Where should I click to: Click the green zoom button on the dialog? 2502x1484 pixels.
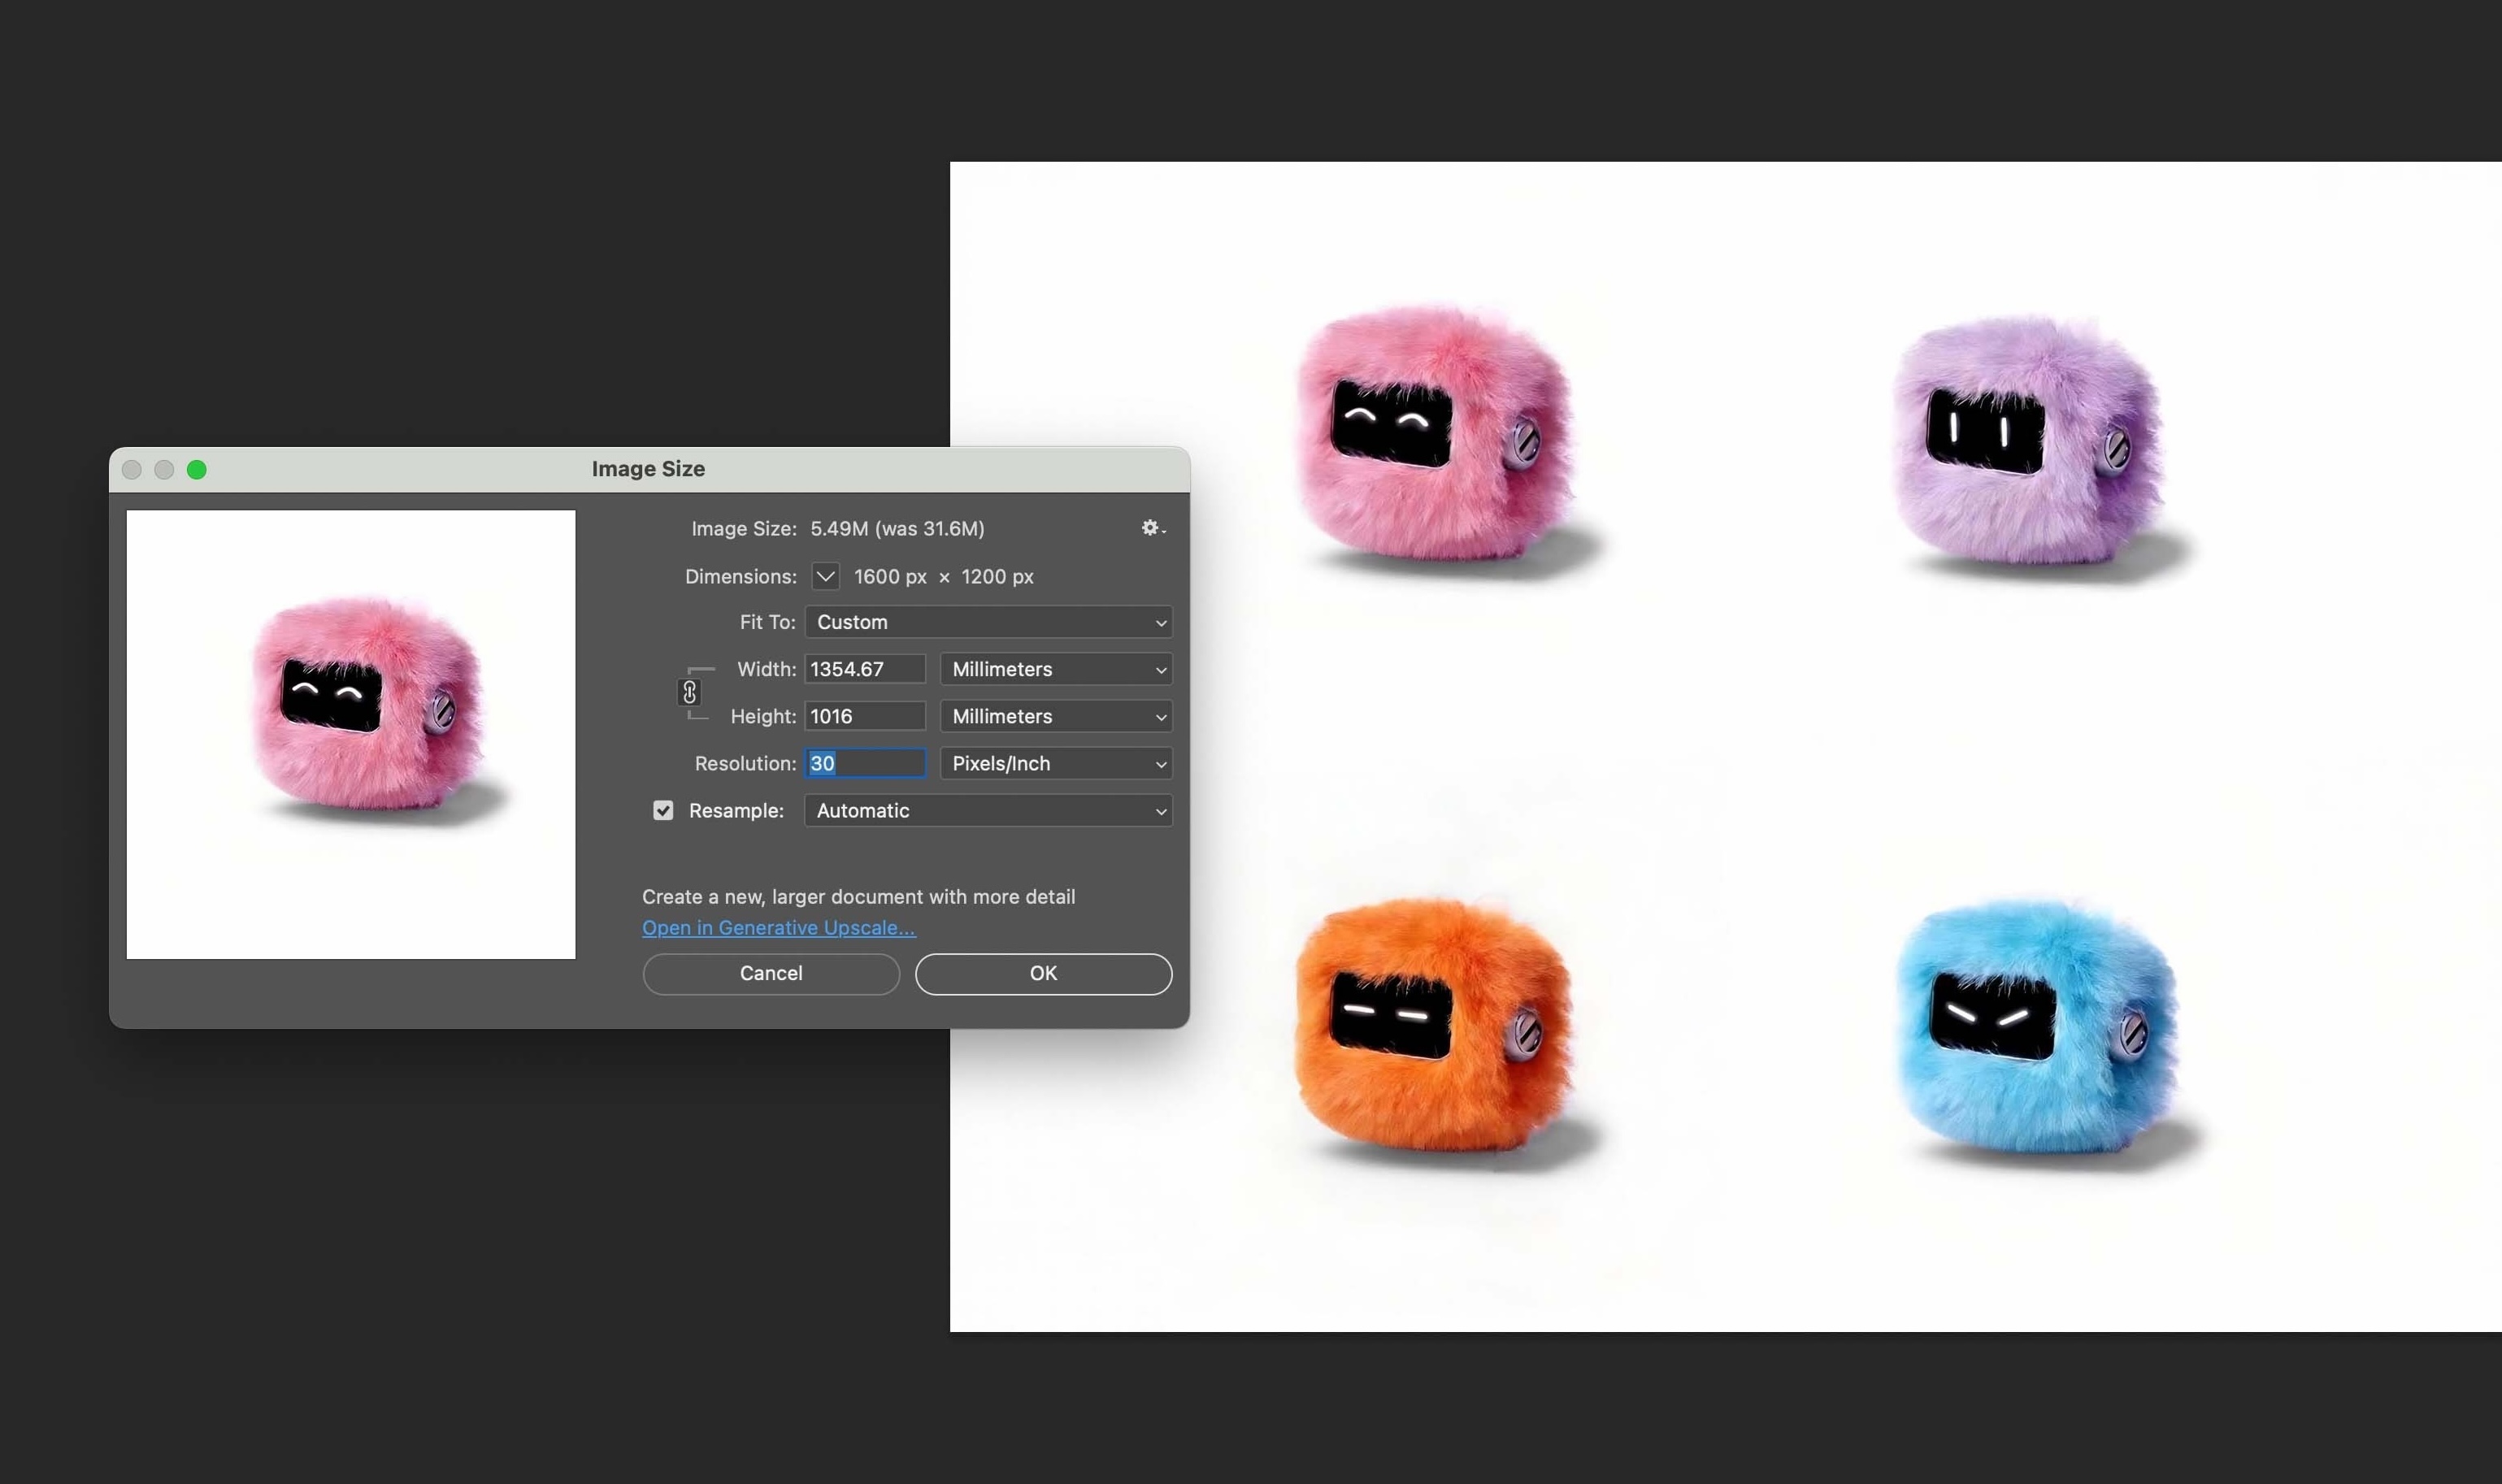point(197,469)
